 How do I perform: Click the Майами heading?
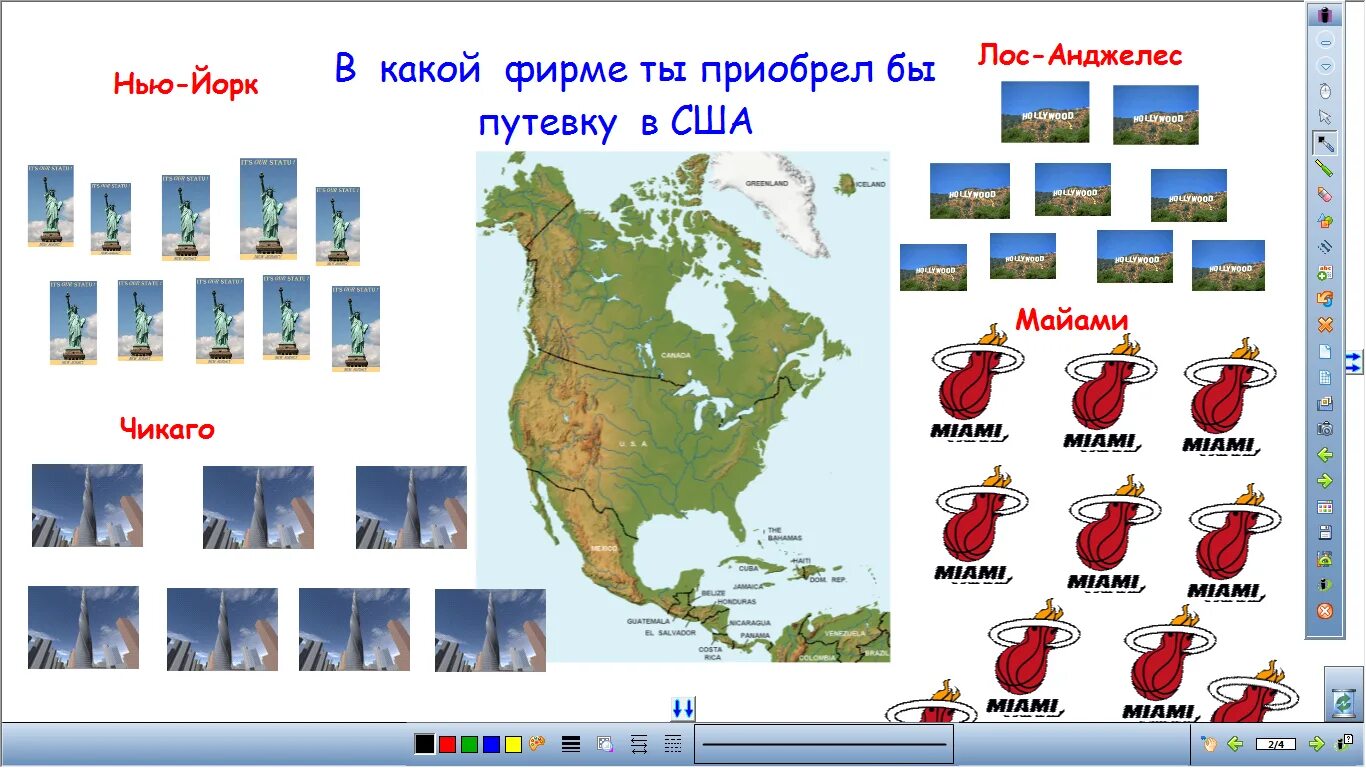pyautogui.click(x=1072, y=320)
